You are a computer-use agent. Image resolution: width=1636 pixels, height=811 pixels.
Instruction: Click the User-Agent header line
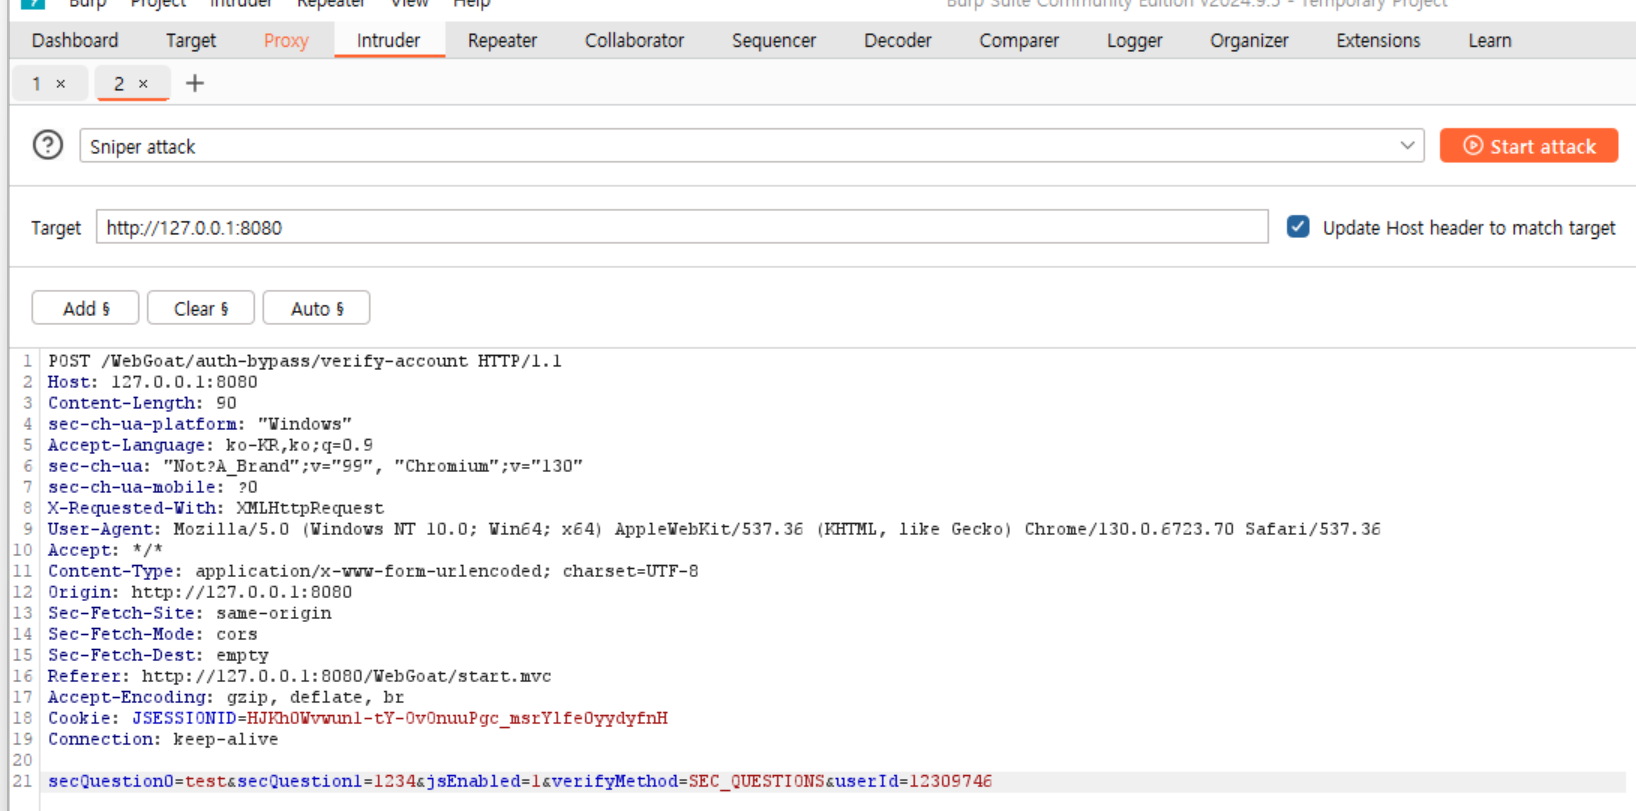714,529
